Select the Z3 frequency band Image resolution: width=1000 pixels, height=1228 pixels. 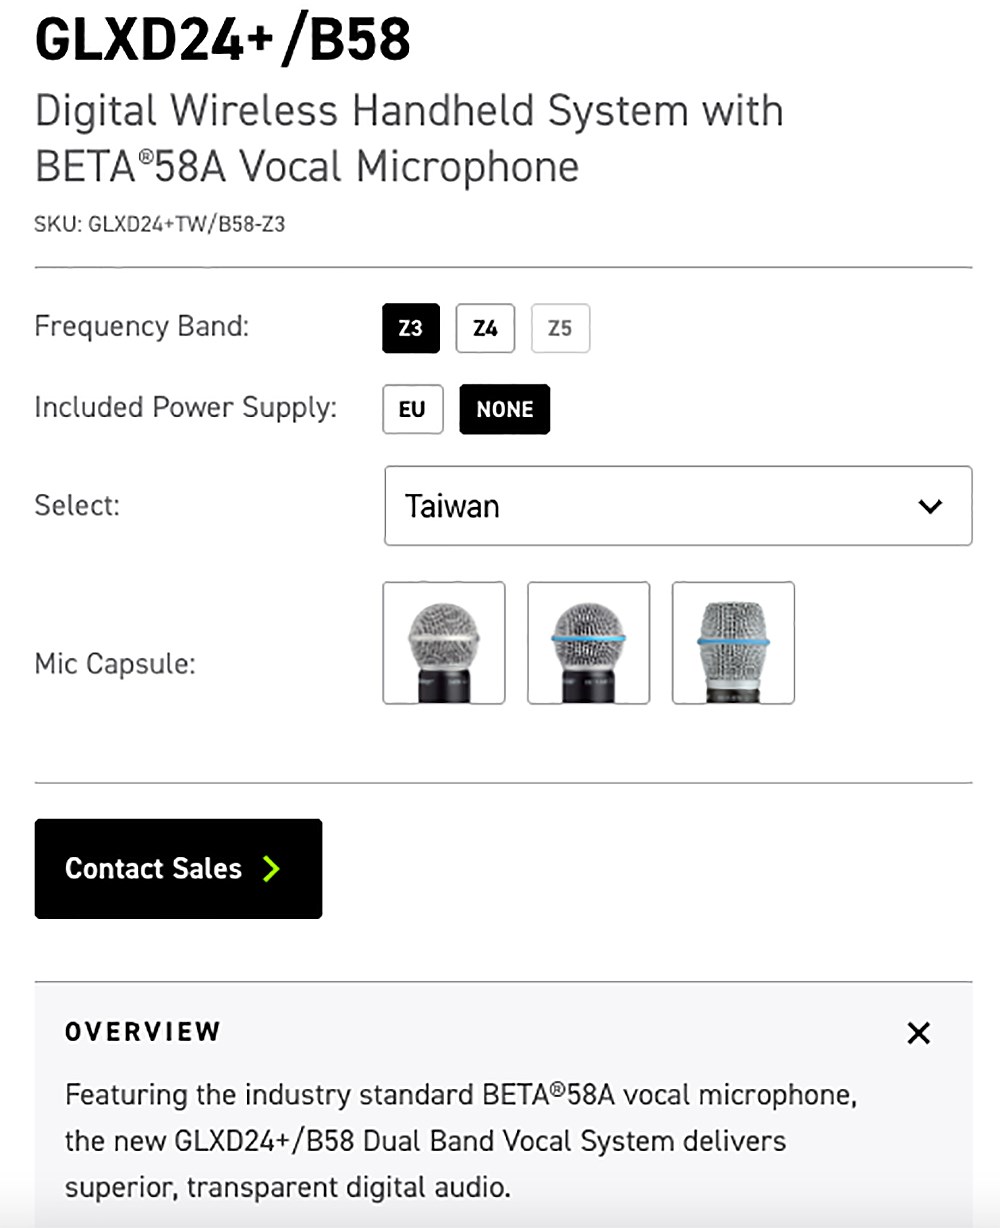point(411,329)
